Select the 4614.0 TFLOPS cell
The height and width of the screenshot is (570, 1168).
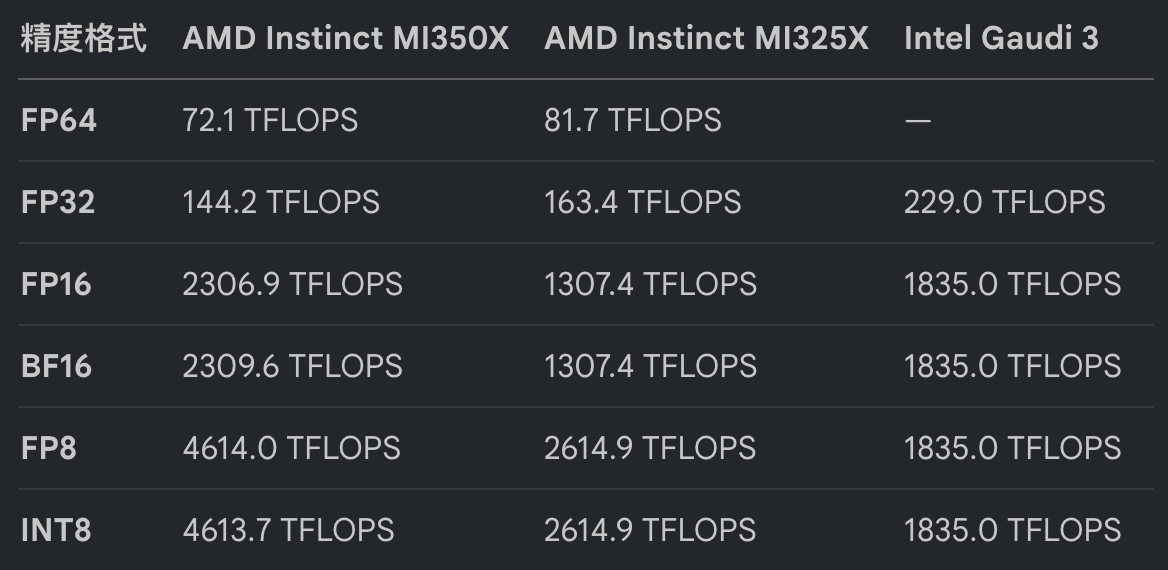pyautogui.click(x=291, y=448)
